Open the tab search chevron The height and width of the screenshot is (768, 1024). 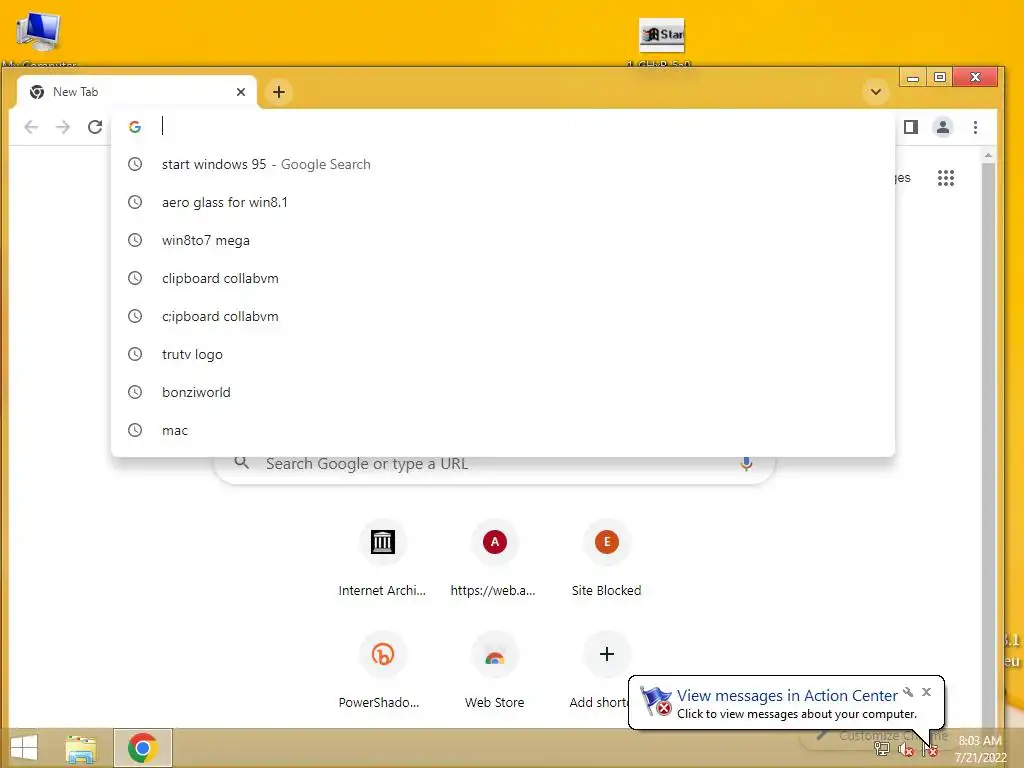click(x=876, y=92)
